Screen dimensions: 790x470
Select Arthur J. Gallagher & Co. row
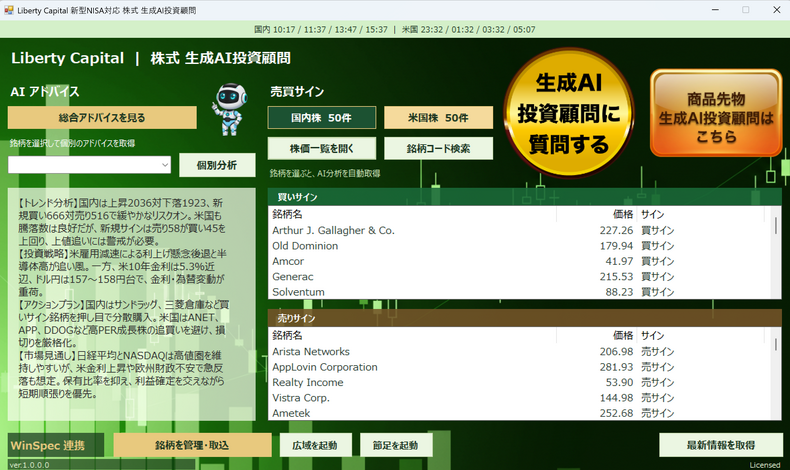pyautogui.click(x=521, y=230)
